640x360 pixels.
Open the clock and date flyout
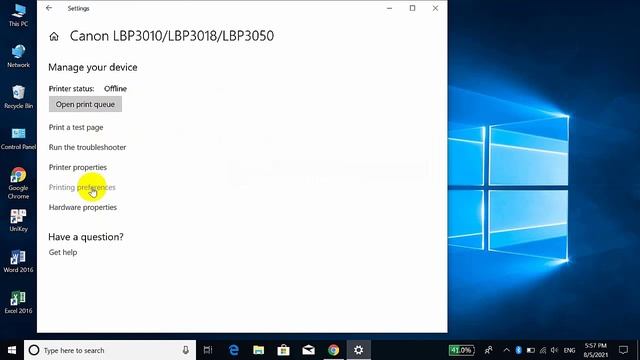(596, 350)
